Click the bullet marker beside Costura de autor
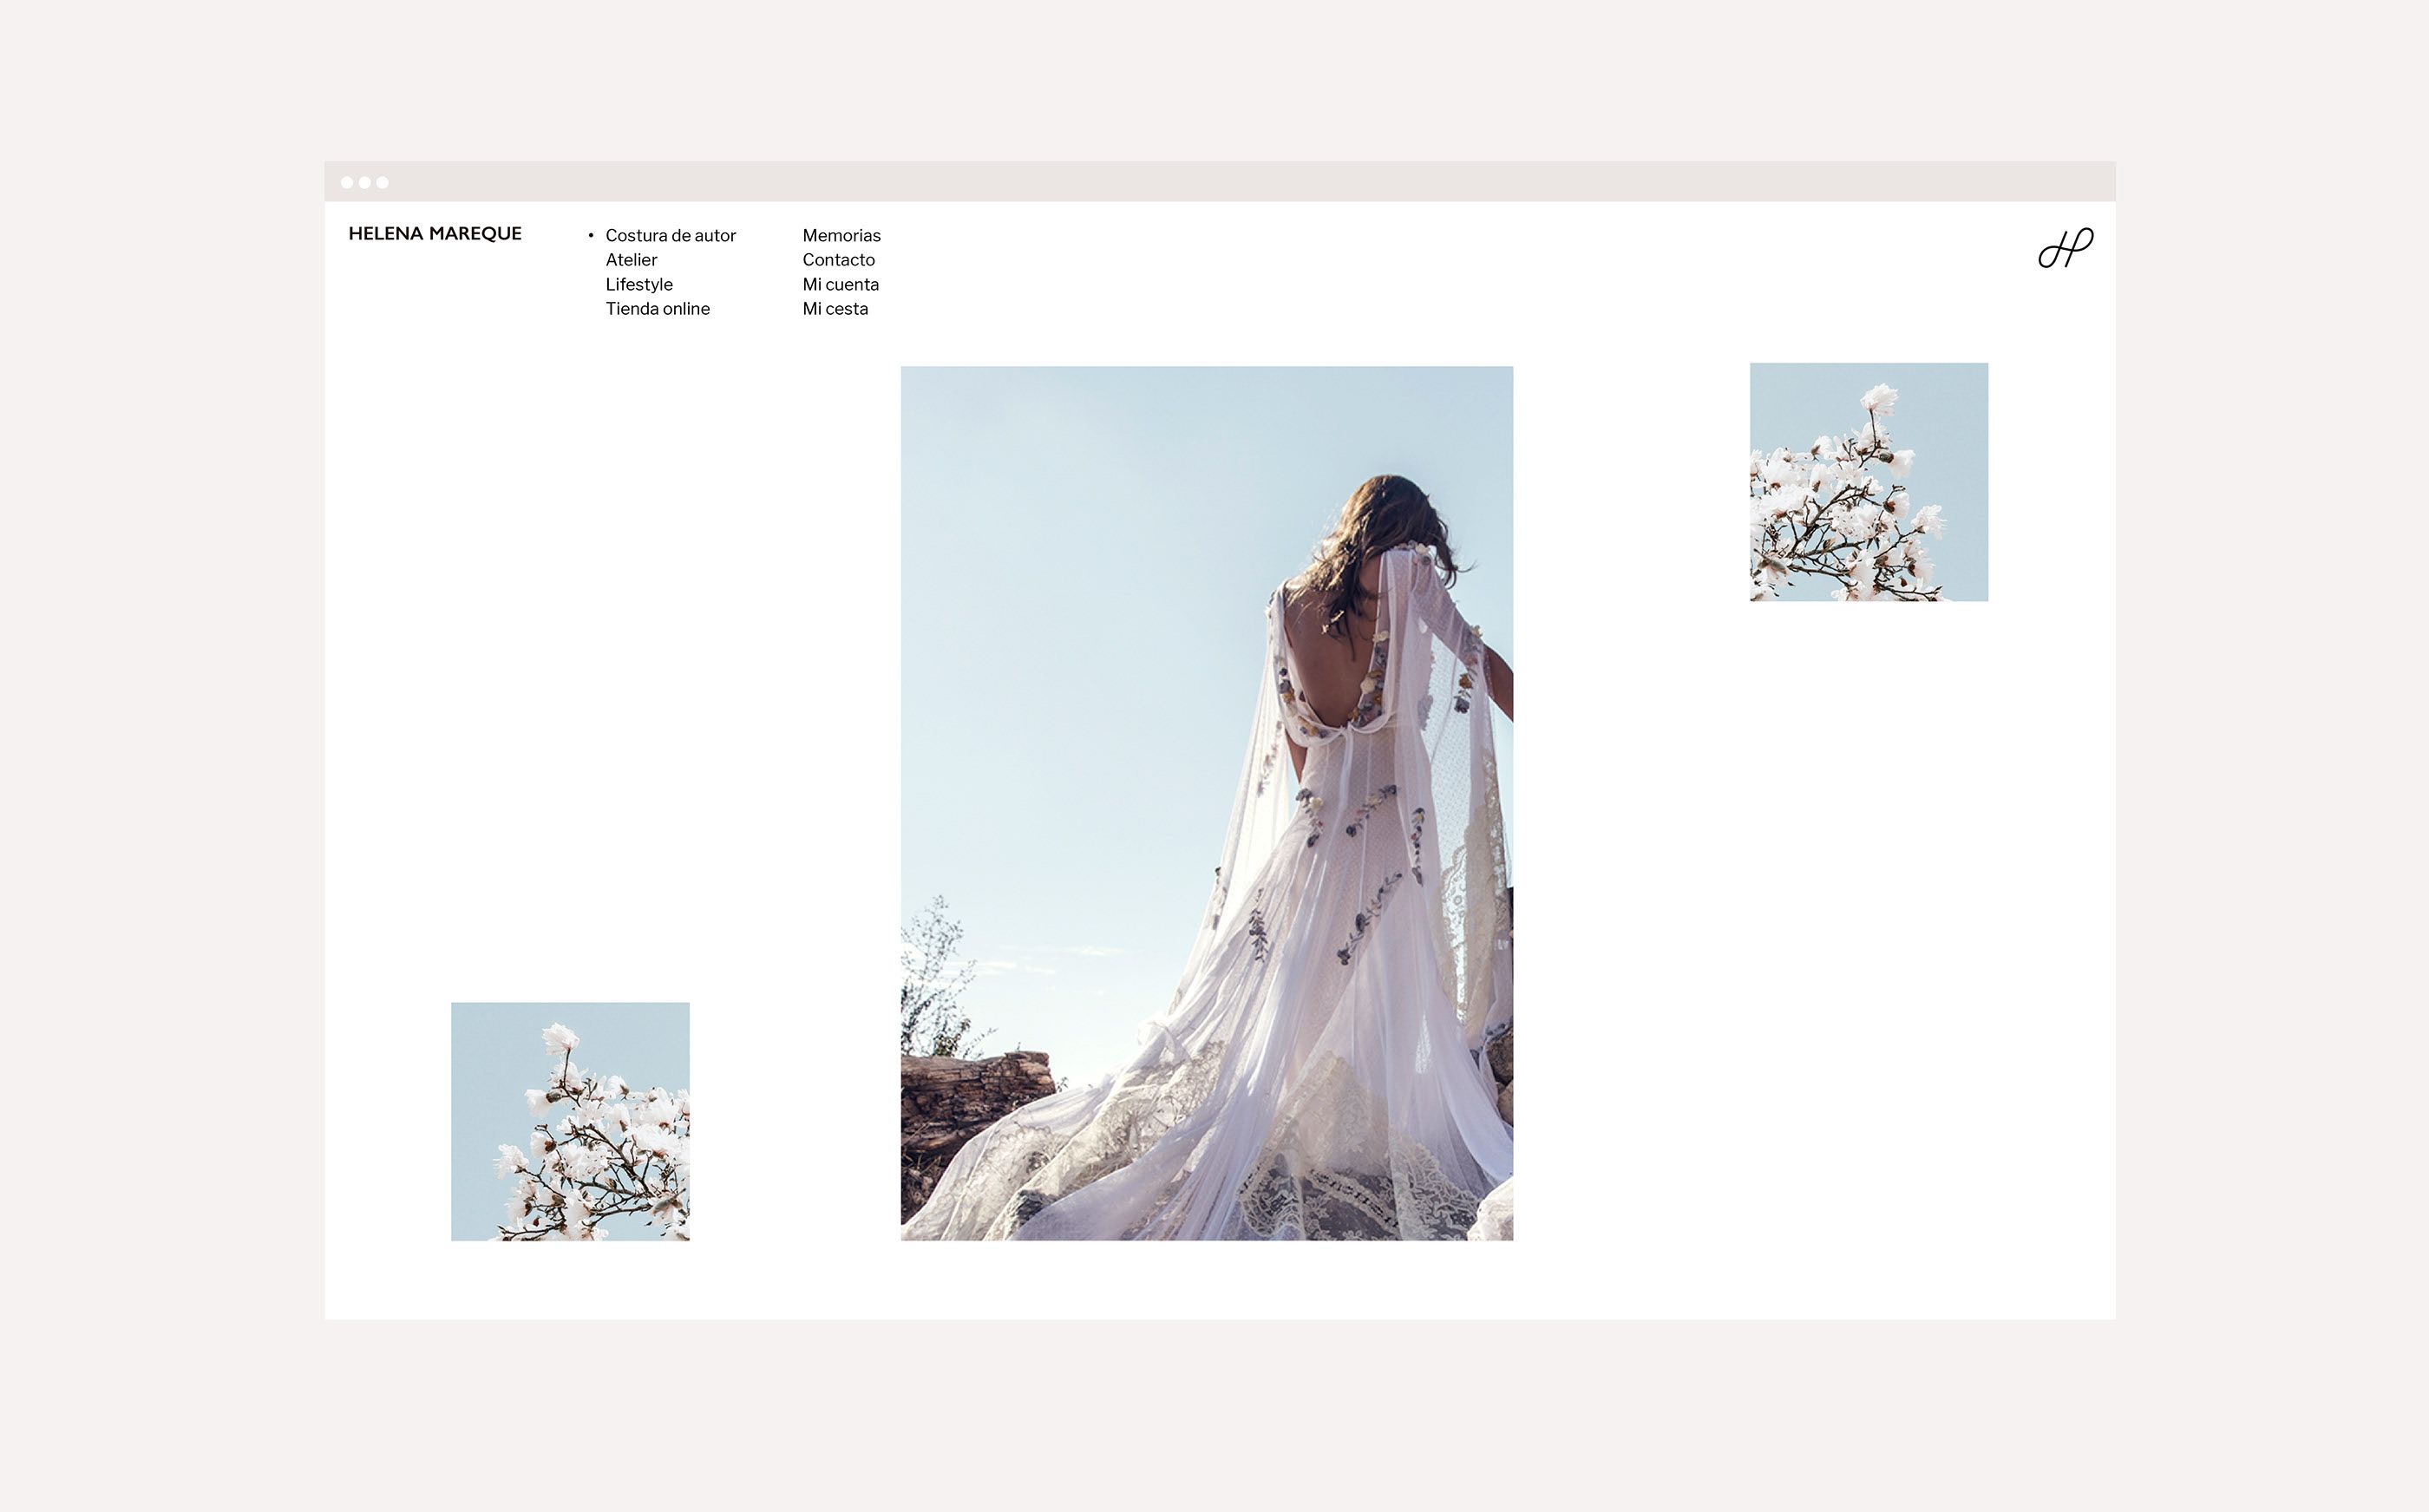 (591, 235)
